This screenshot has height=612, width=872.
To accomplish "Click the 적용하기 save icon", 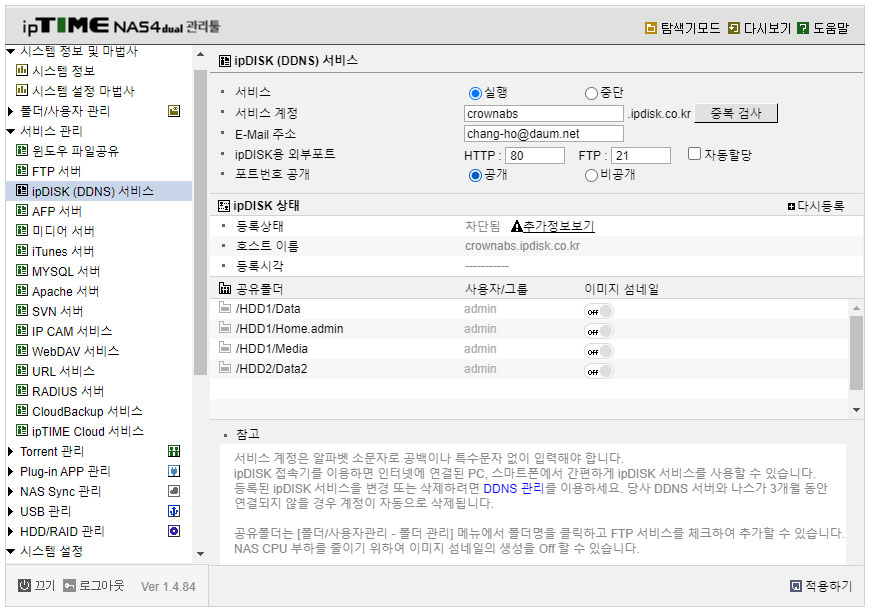I will click(x=796, y=586).
